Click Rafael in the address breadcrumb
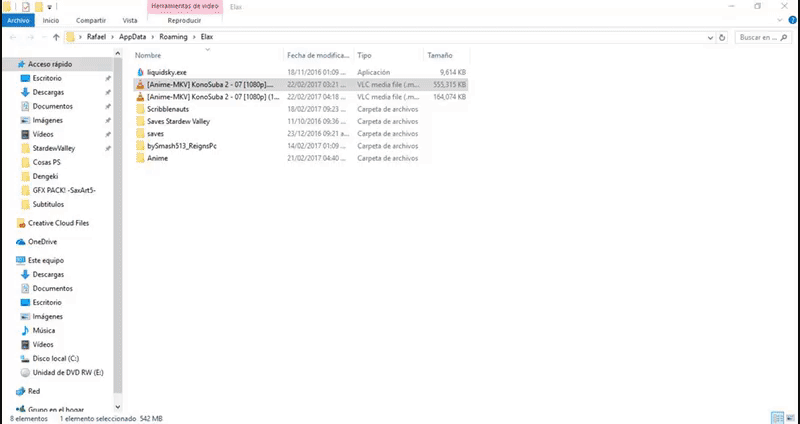Image resolution: width=800 pixels, height=424 pixels. [96, 37]
